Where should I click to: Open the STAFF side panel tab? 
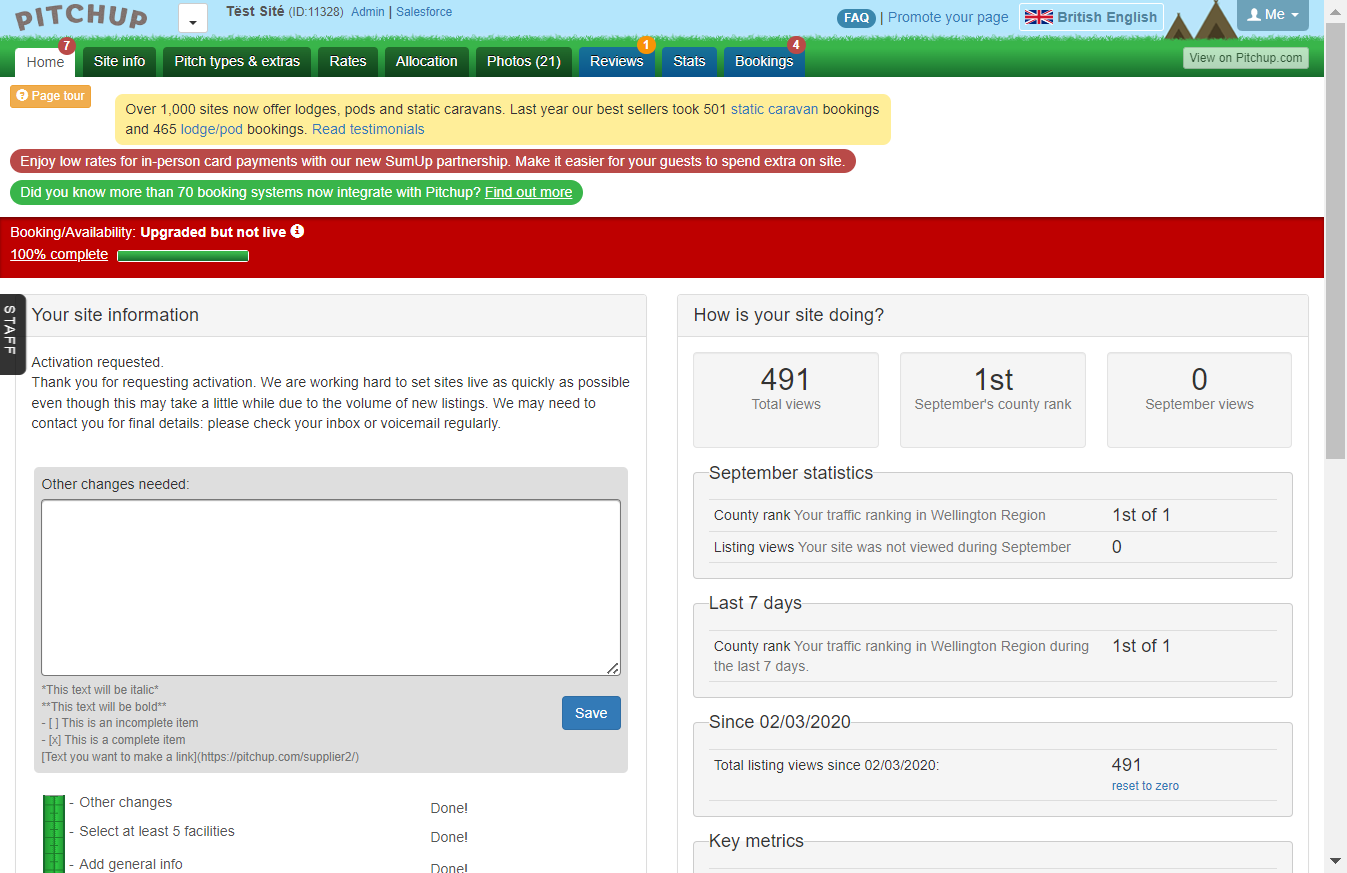coord(12,334)
